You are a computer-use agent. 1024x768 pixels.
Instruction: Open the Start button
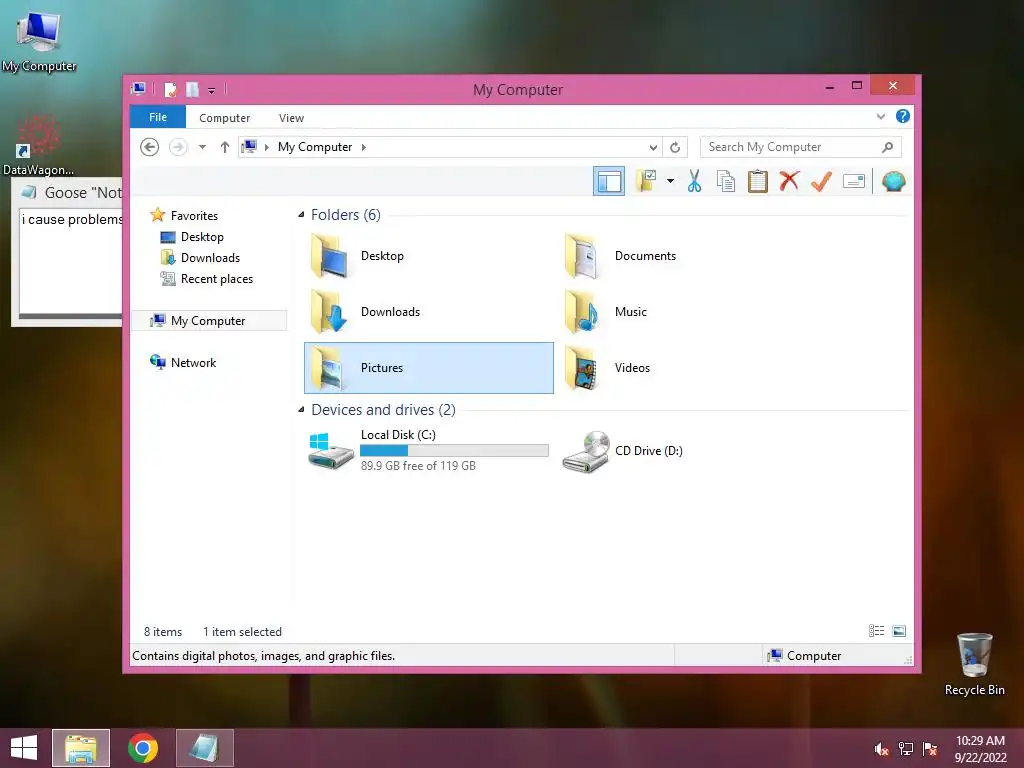pos(24,748)
